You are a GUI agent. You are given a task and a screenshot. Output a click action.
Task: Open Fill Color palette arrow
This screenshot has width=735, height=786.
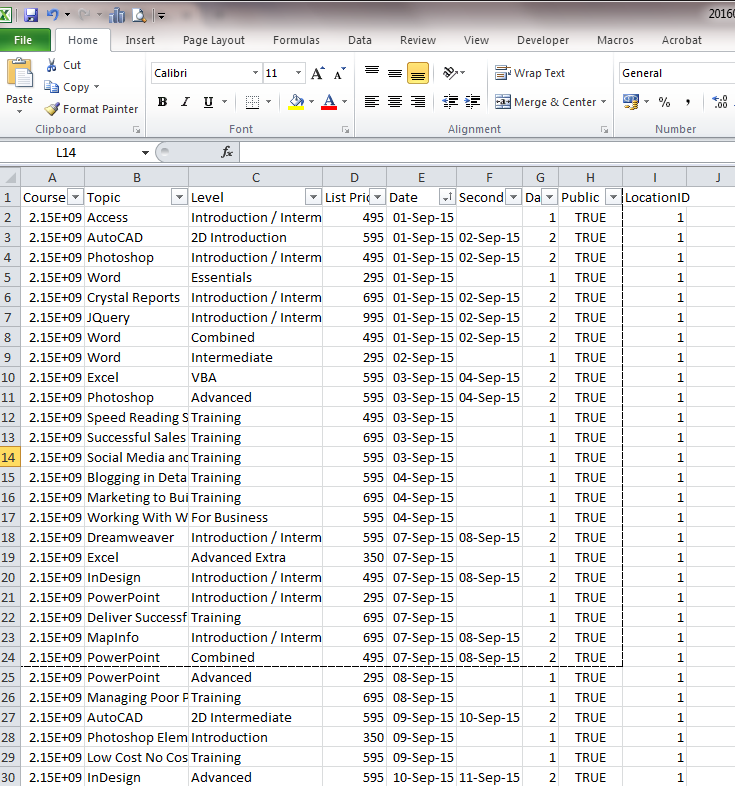(x=311, y=102)
